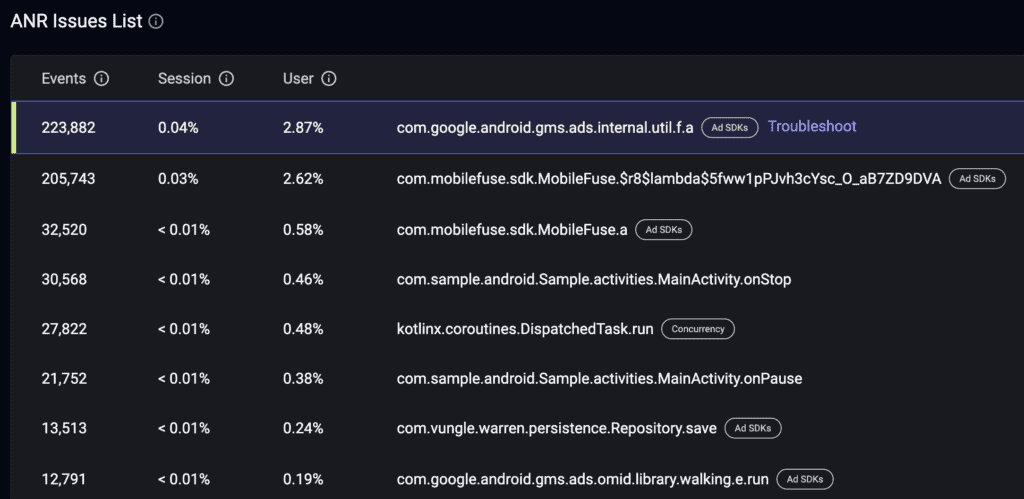Click the 27,822 events value
The width and height of the screenshot is (1024, 499).
pyautogui.click(x=64, y=329)
